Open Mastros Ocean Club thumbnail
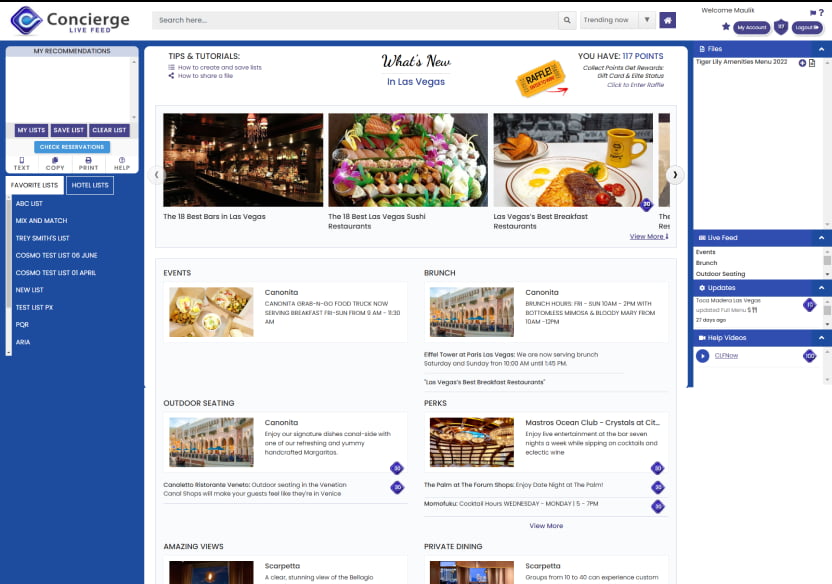 472,442
